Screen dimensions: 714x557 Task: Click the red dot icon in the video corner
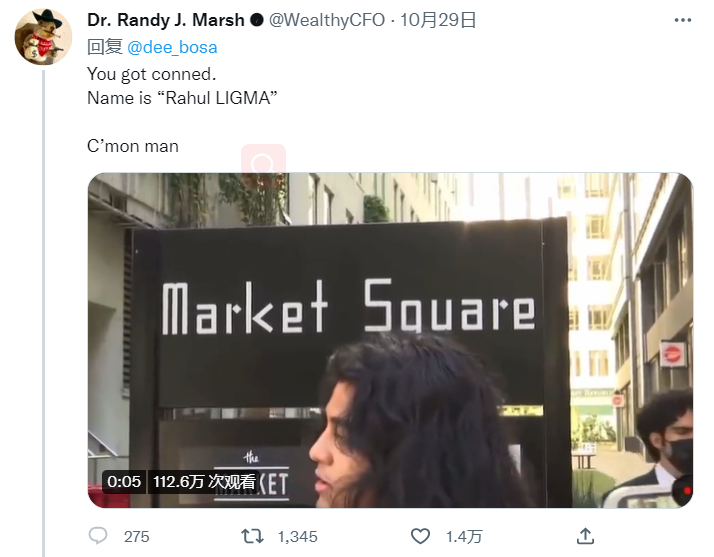[x=685, y=491]
